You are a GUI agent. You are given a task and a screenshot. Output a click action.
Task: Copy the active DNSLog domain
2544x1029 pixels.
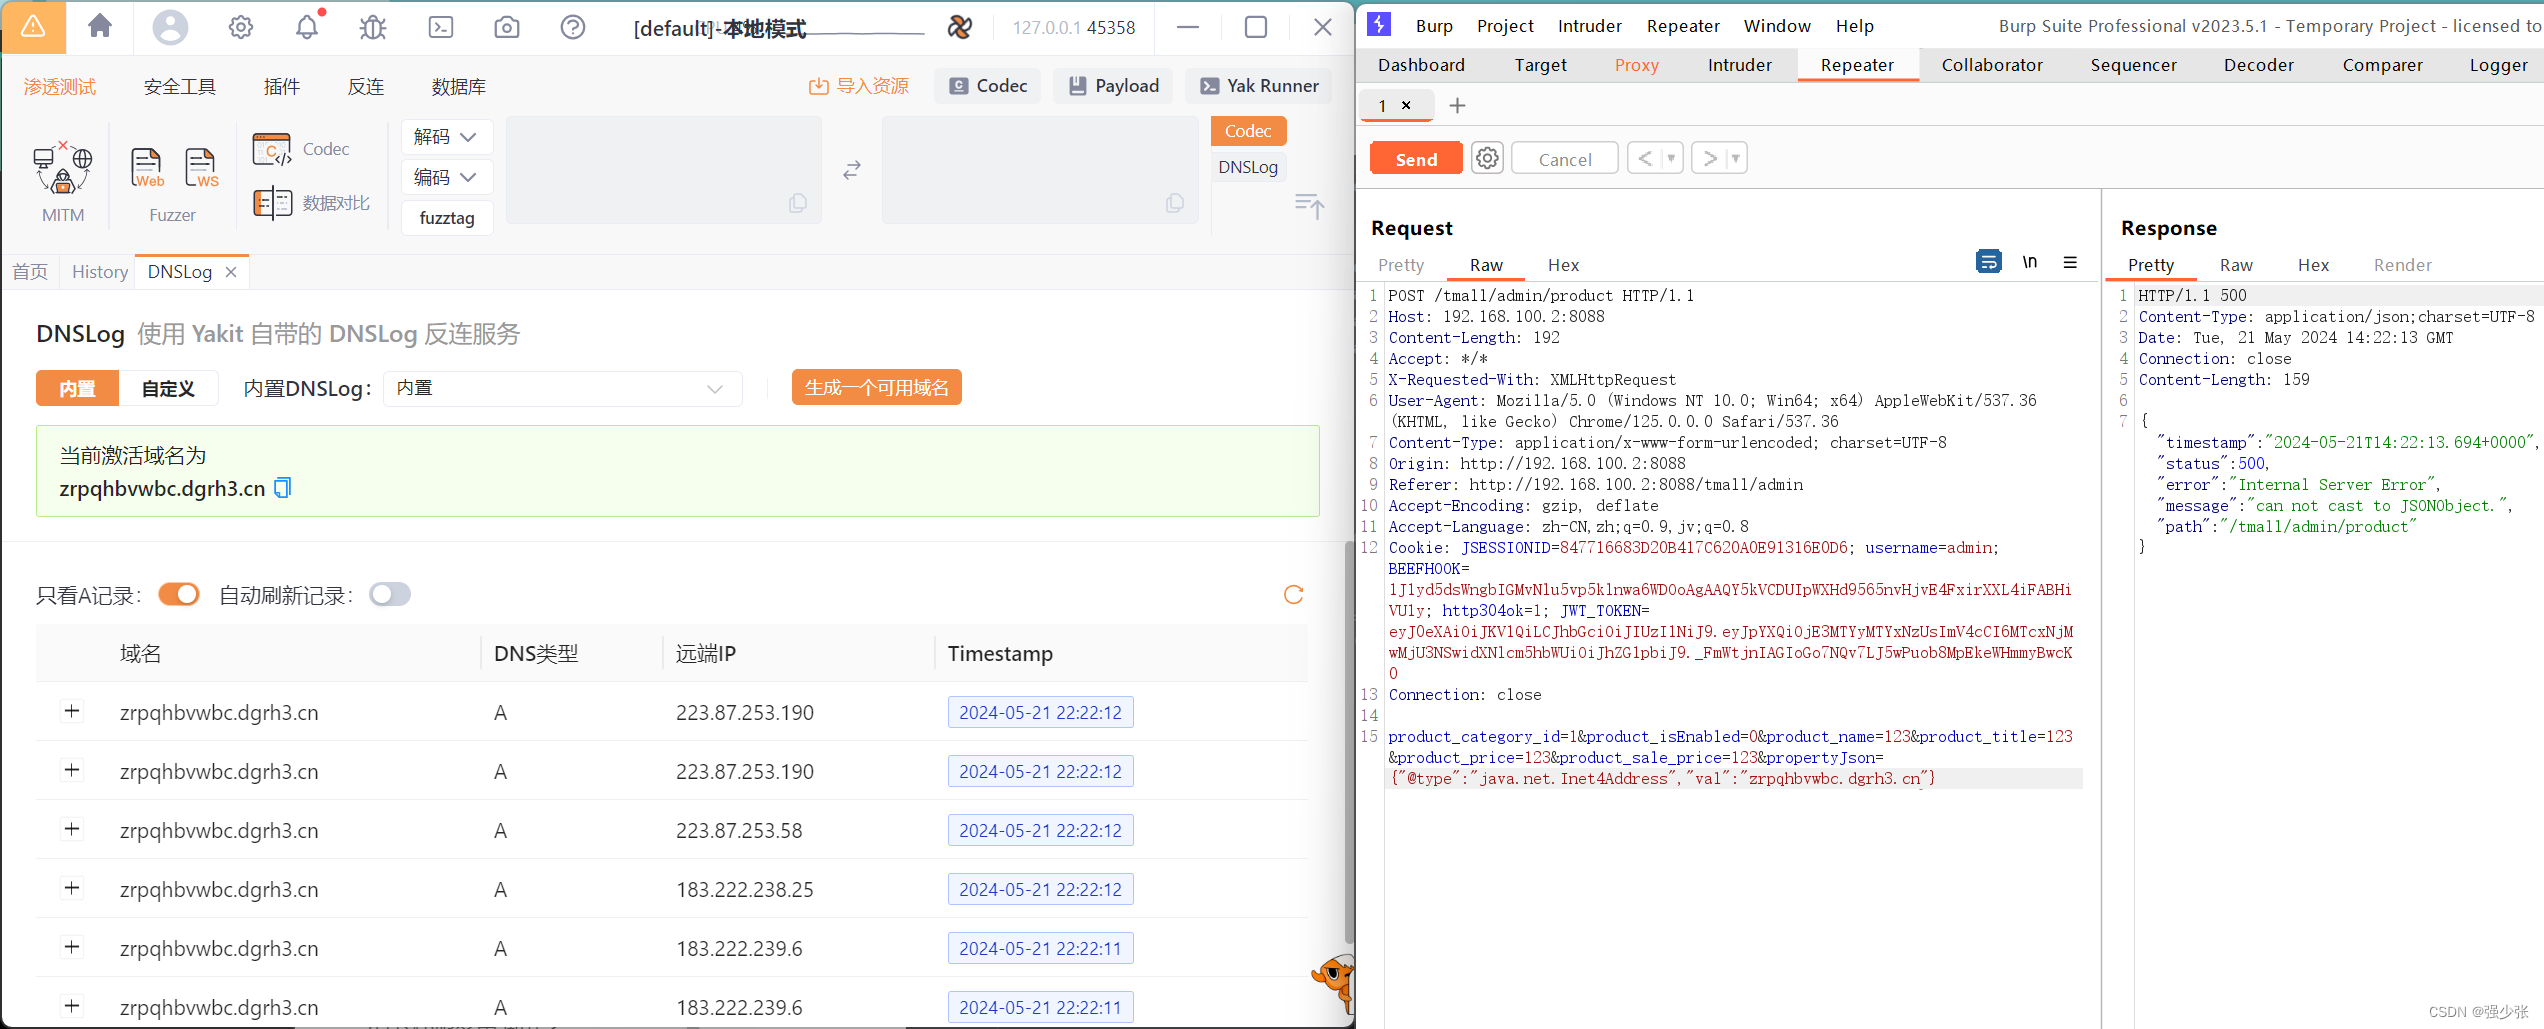(x=283, y=488)
